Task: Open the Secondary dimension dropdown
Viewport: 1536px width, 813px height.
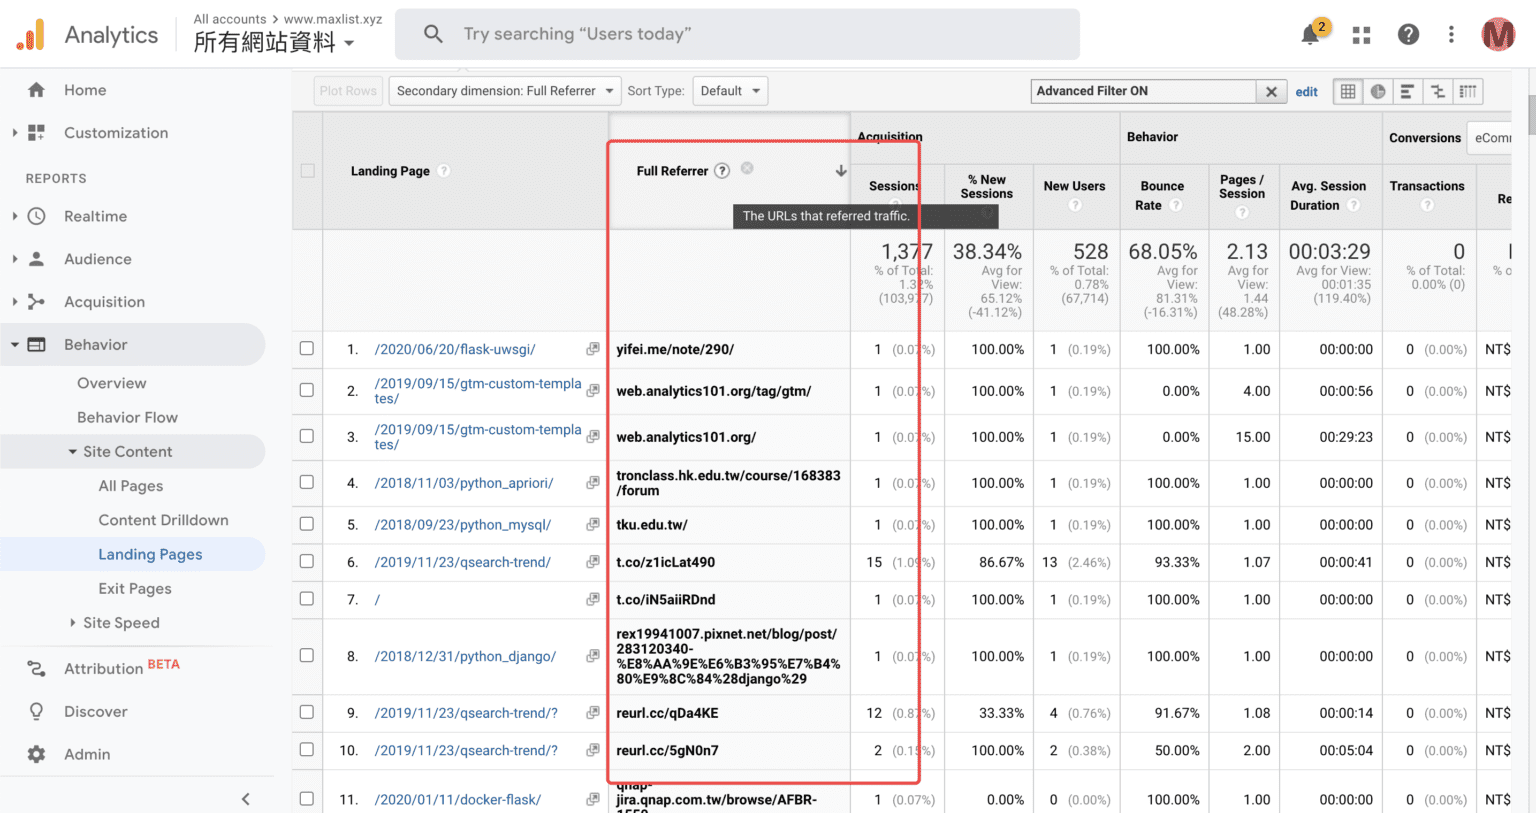Action: [505, 91]
